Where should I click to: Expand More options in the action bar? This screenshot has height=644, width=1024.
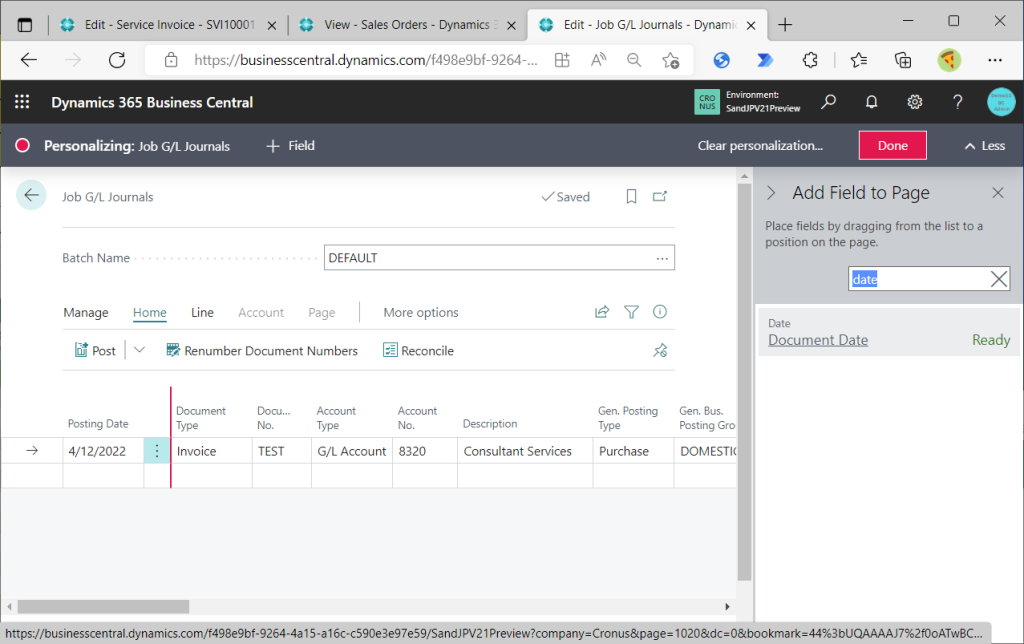point(421,312)
